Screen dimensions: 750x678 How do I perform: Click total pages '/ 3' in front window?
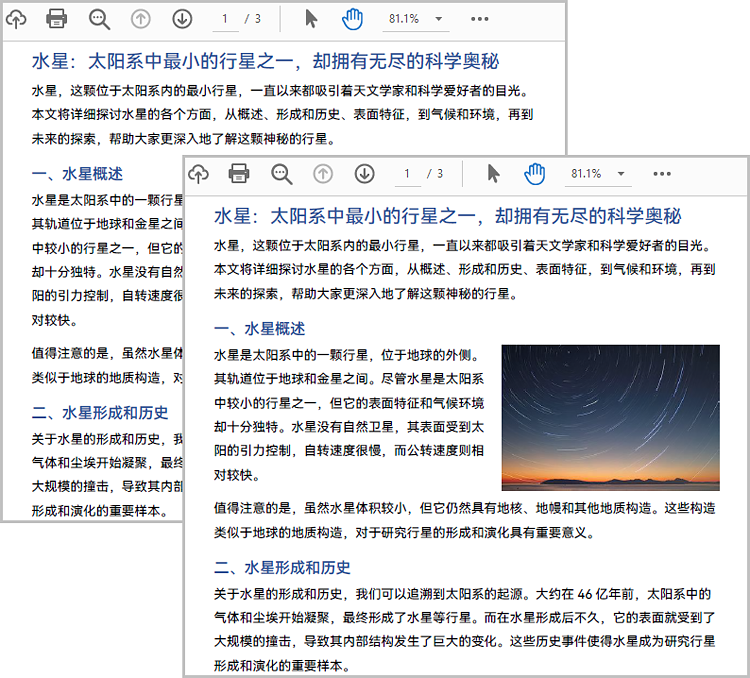(x=435, y=174)
